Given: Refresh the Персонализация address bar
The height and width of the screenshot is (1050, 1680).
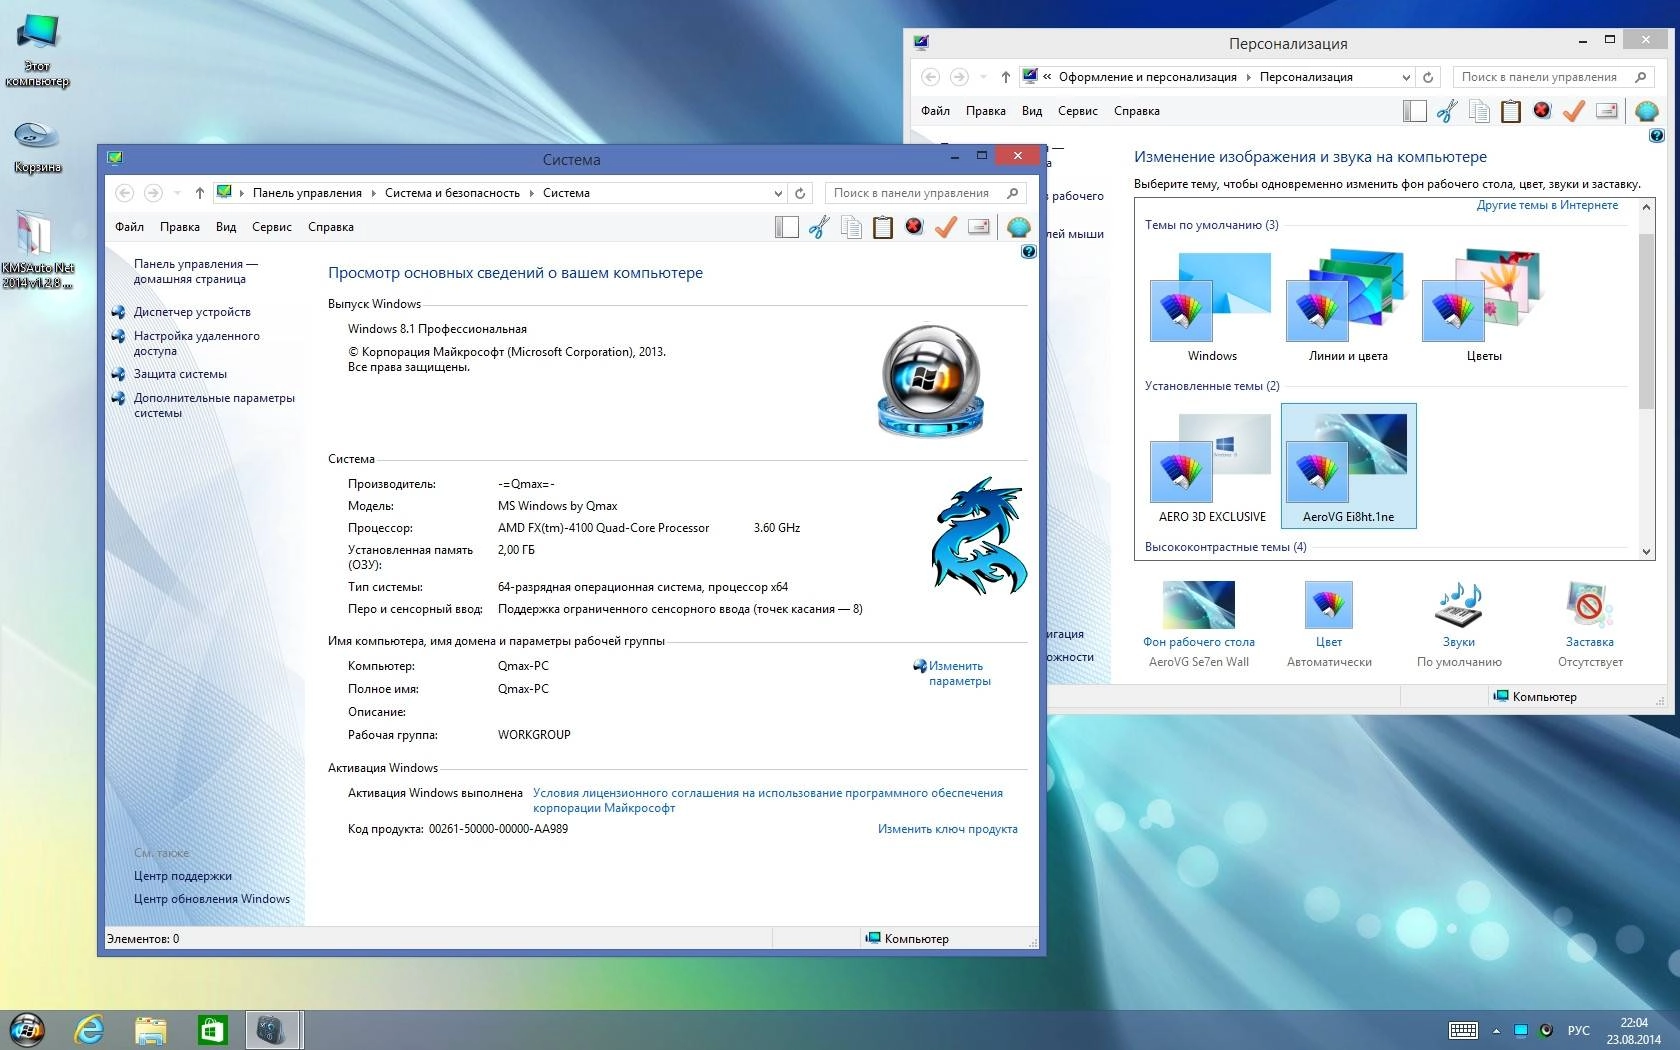Looking at the screenshot, I should [1428, 77].
